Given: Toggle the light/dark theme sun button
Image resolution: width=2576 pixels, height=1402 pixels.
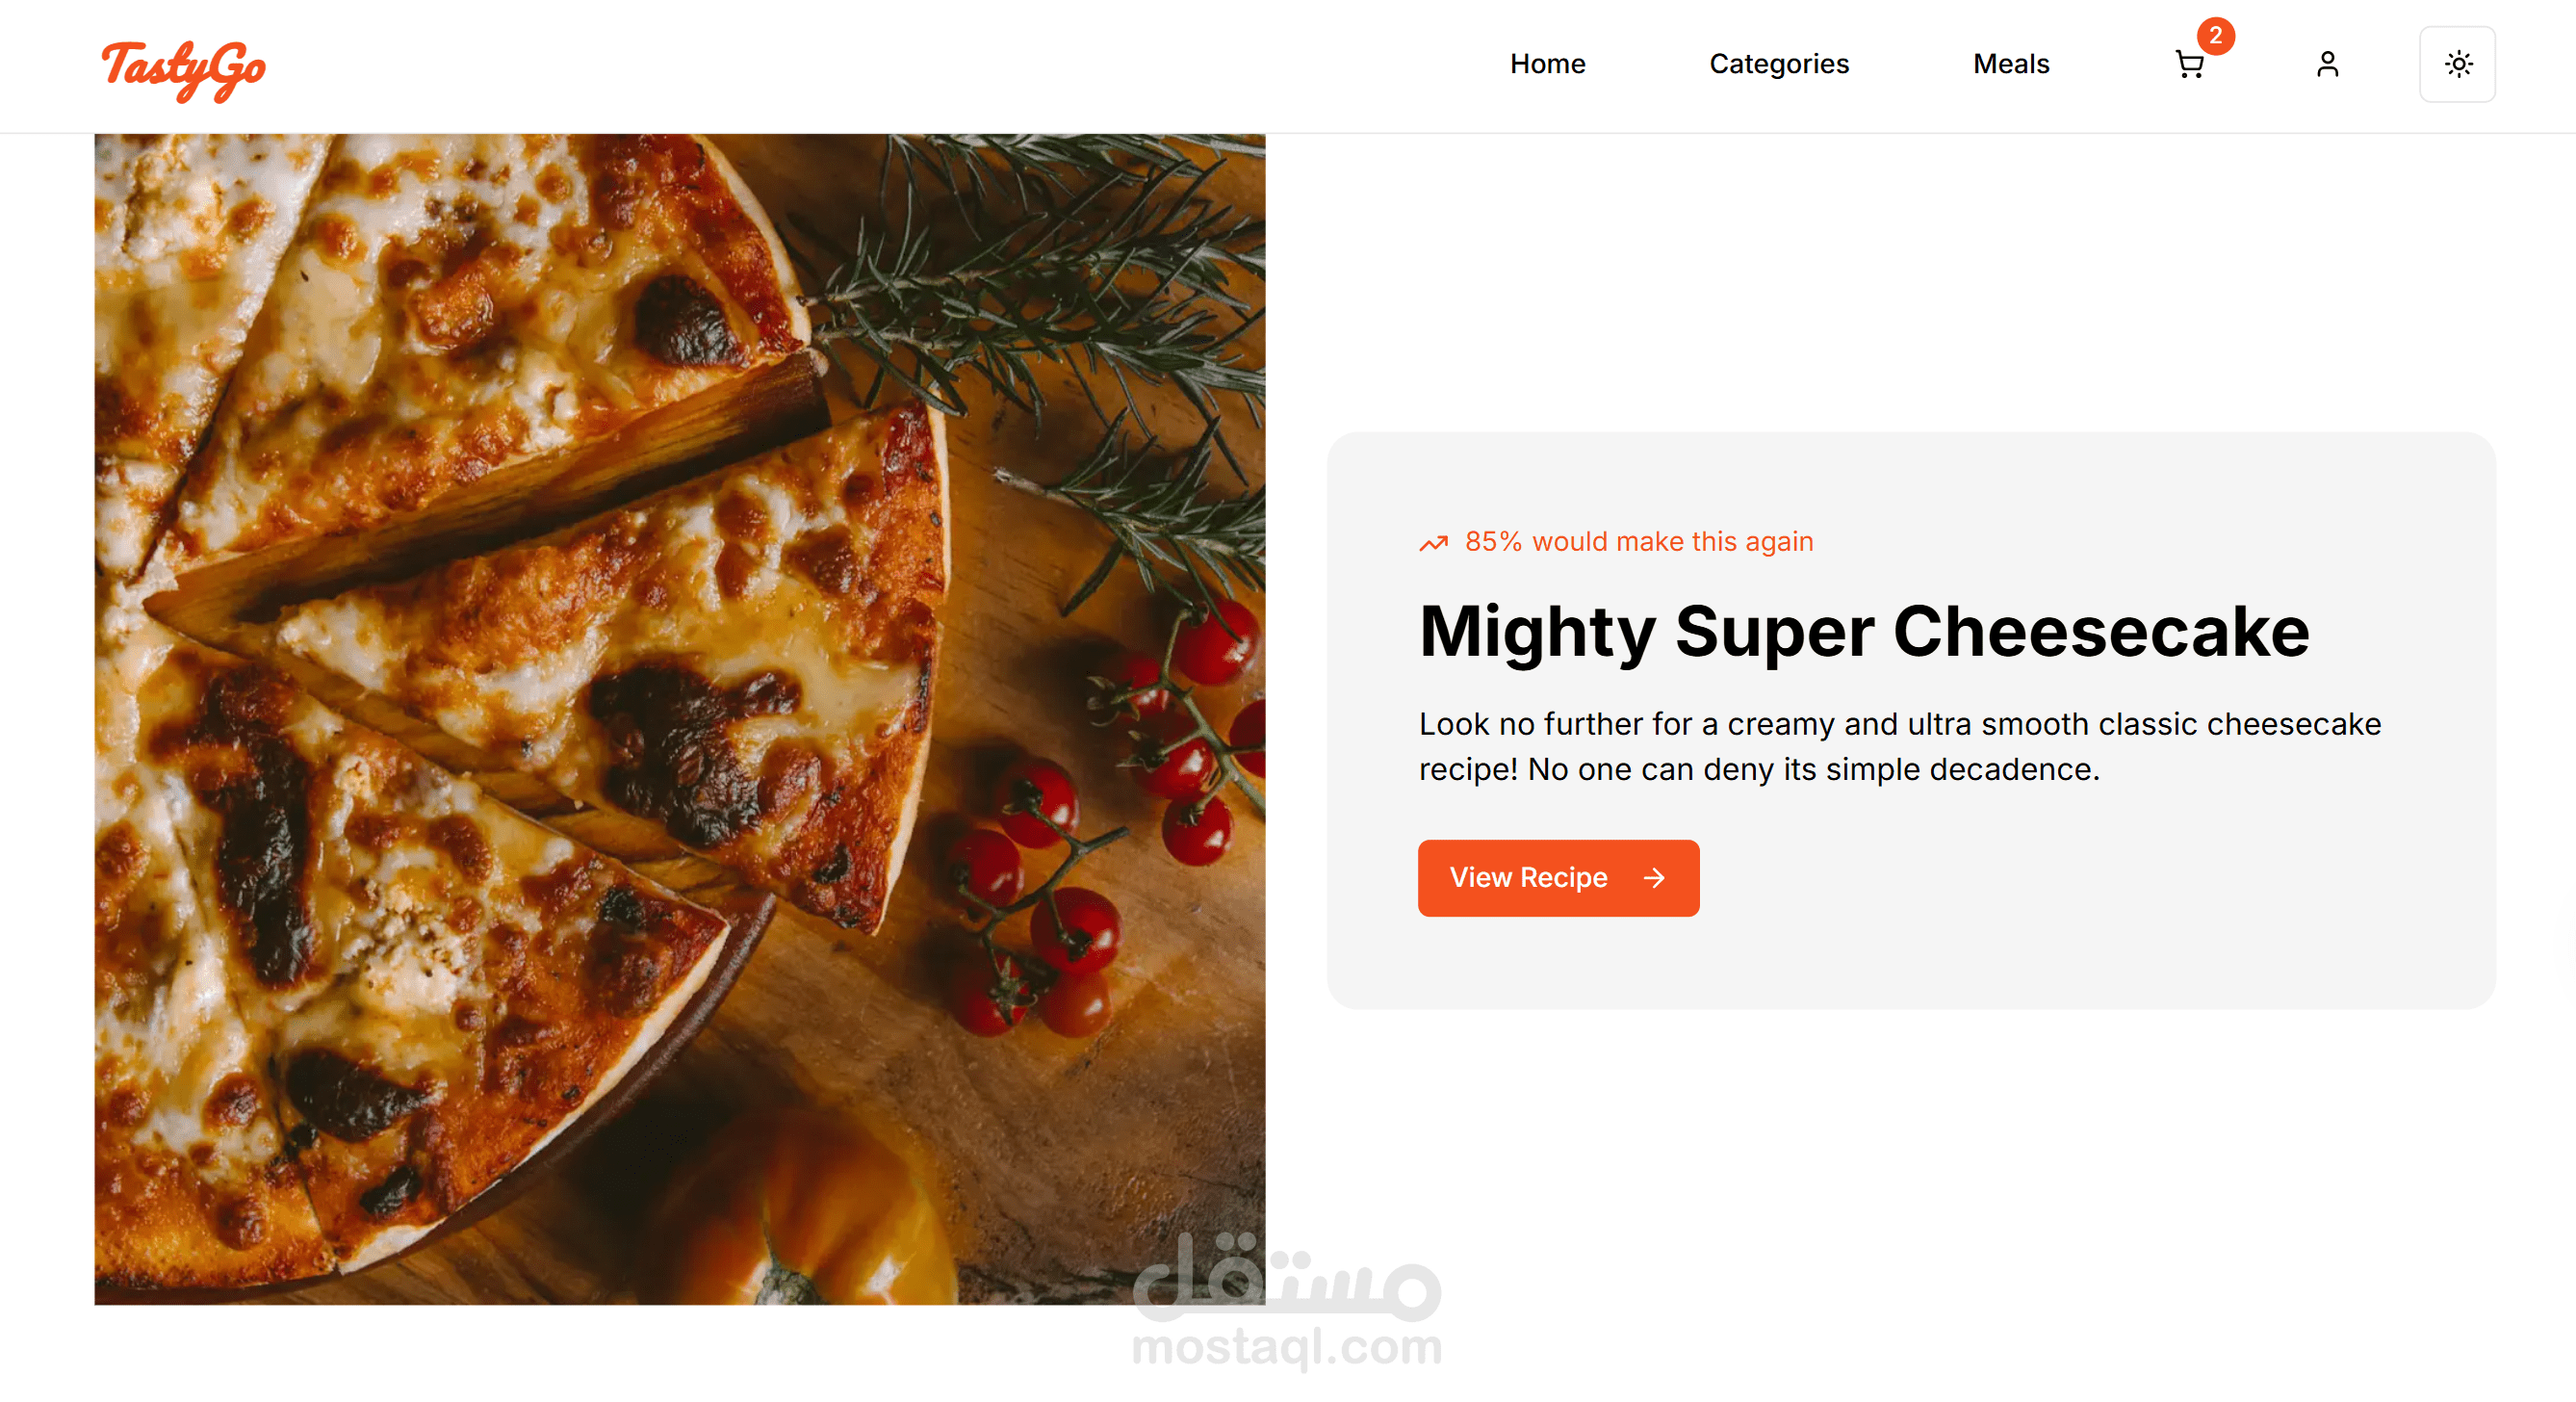Looking at the screenshot, I should point(2457,65).
